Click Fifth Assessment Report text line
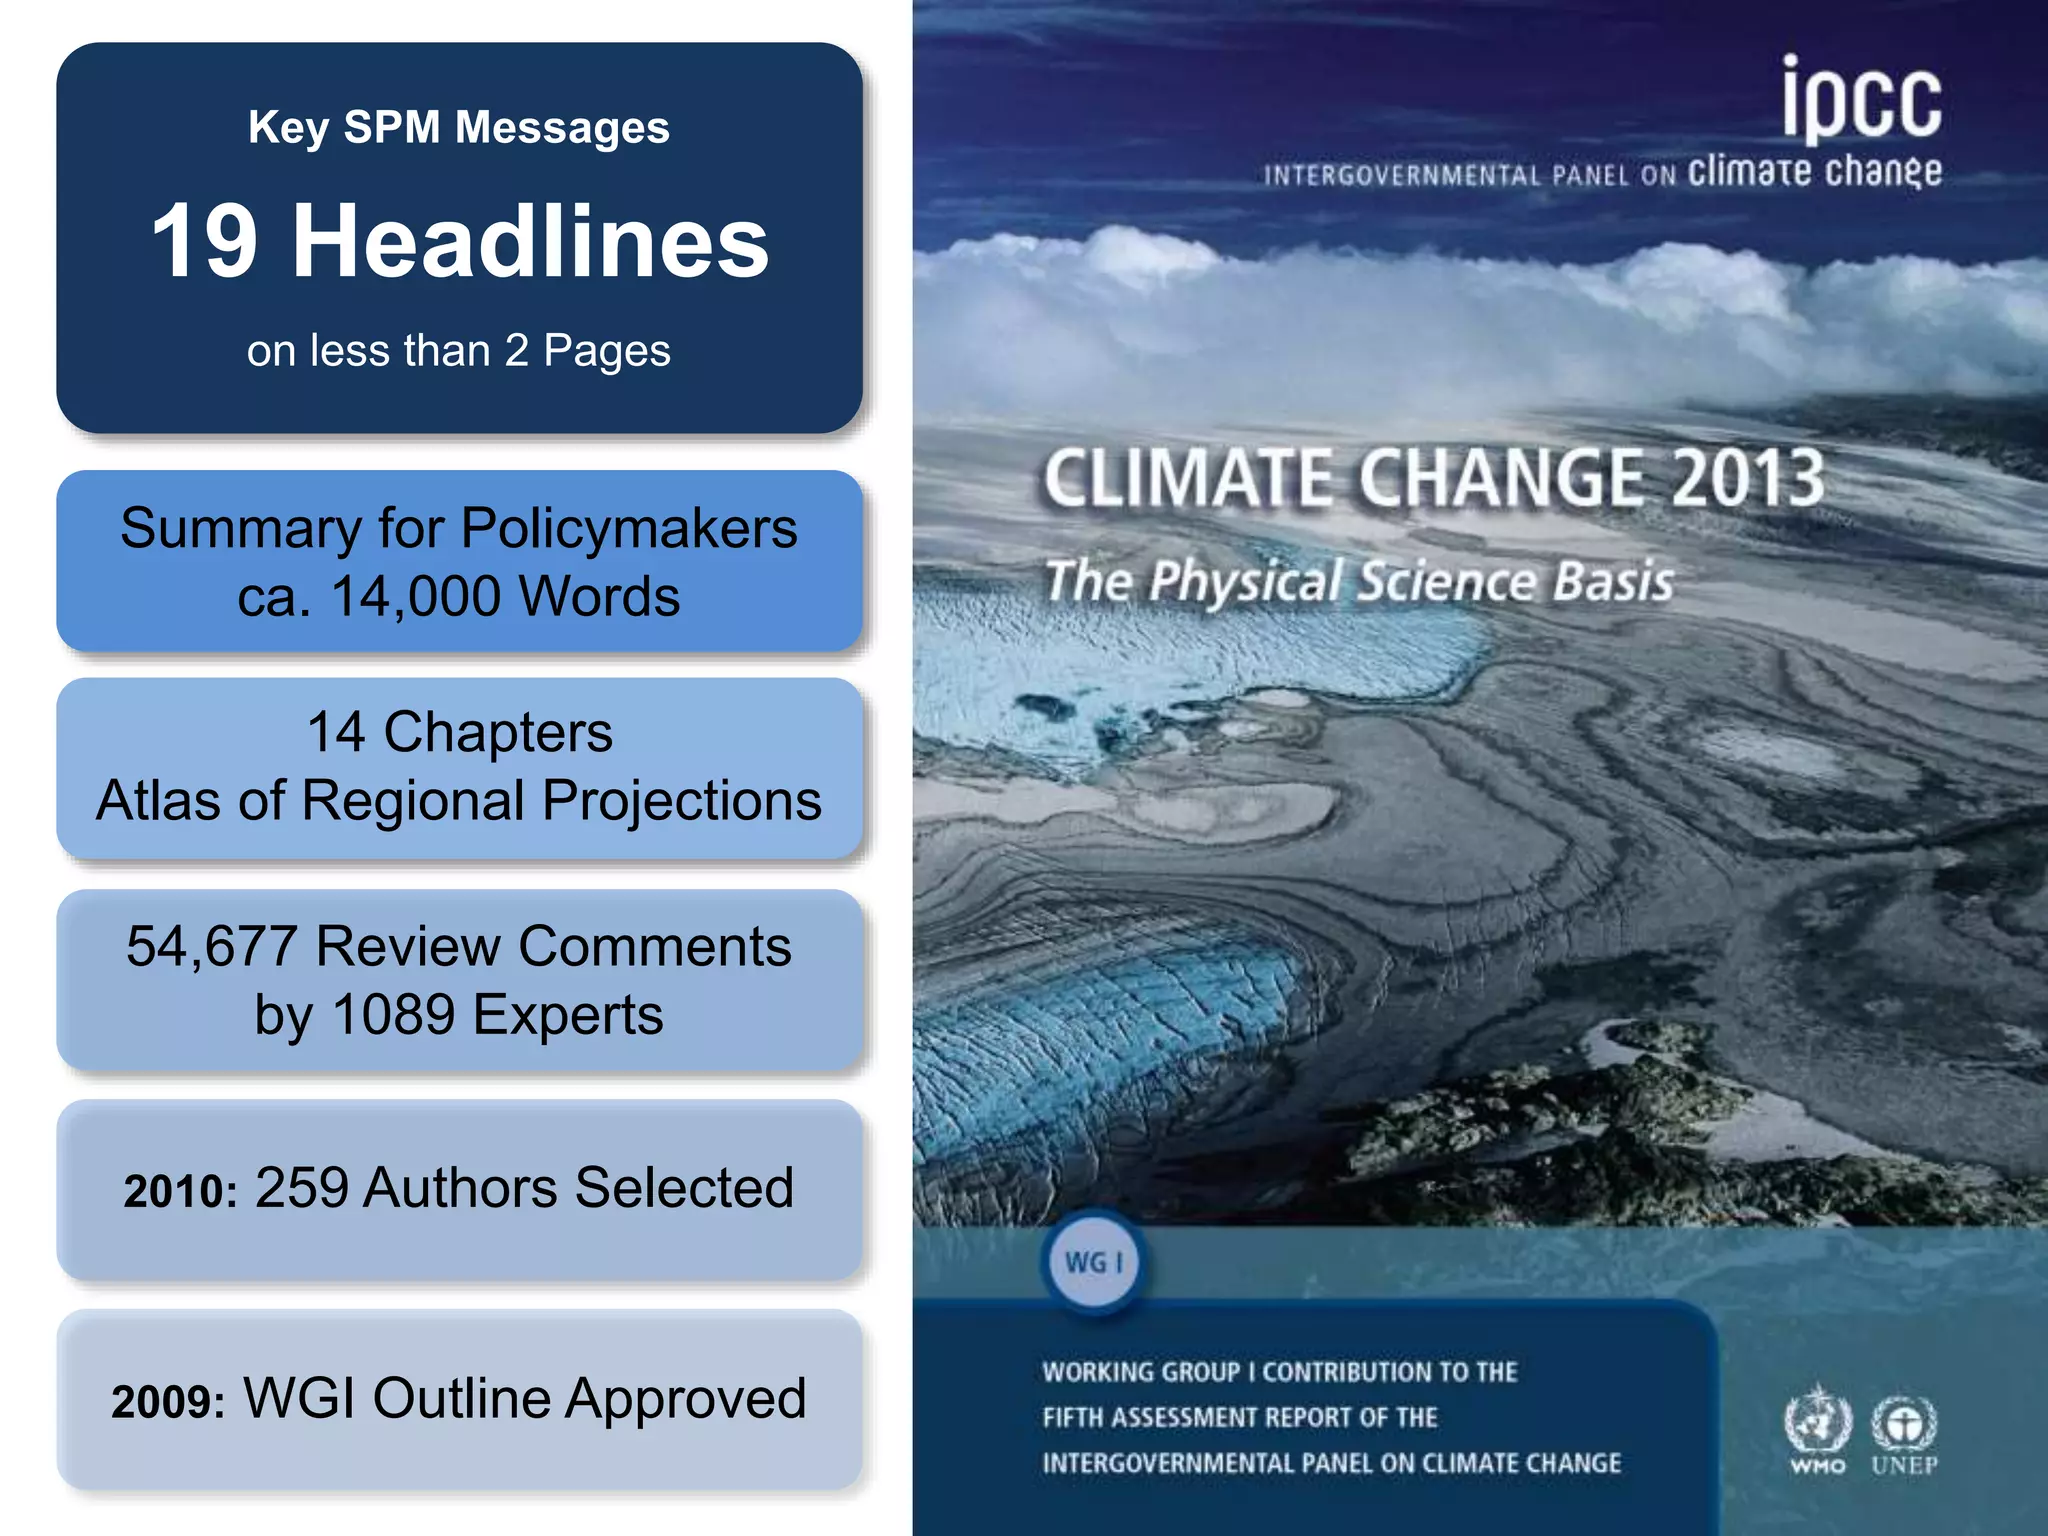The height and width of the screenshot is (1536, 2048). coord(1239,1418)
